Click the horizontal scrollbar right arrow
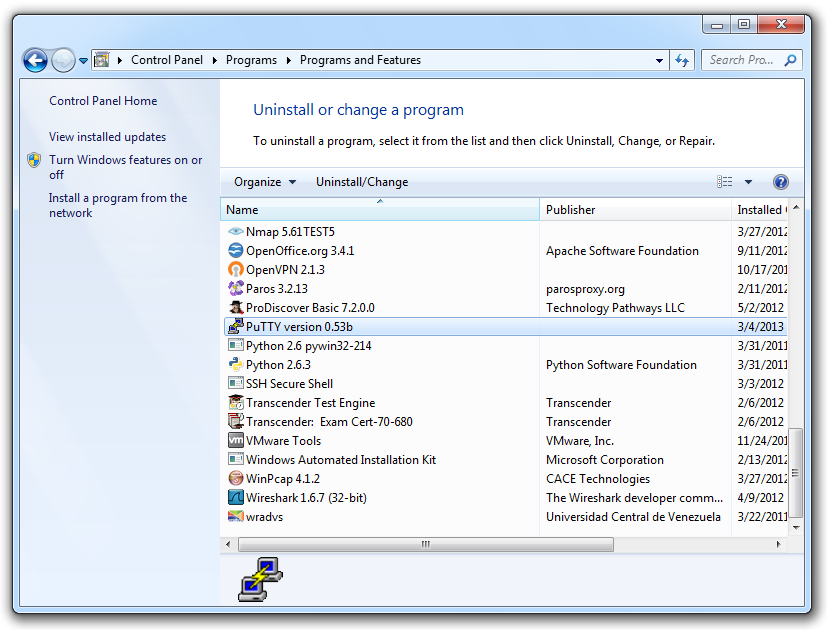The image size is (827, 630). pos(778,544)
